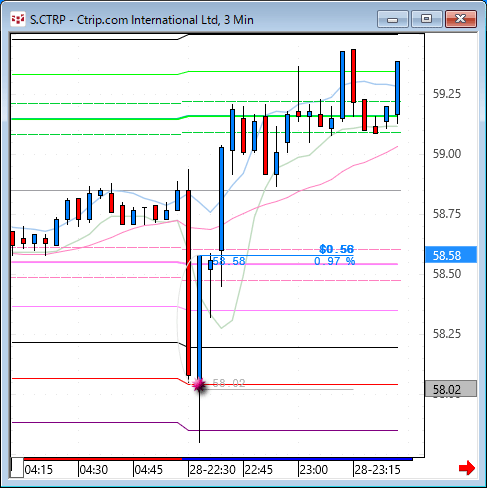Minimize the S.CTRP chart window

[393, 19]
